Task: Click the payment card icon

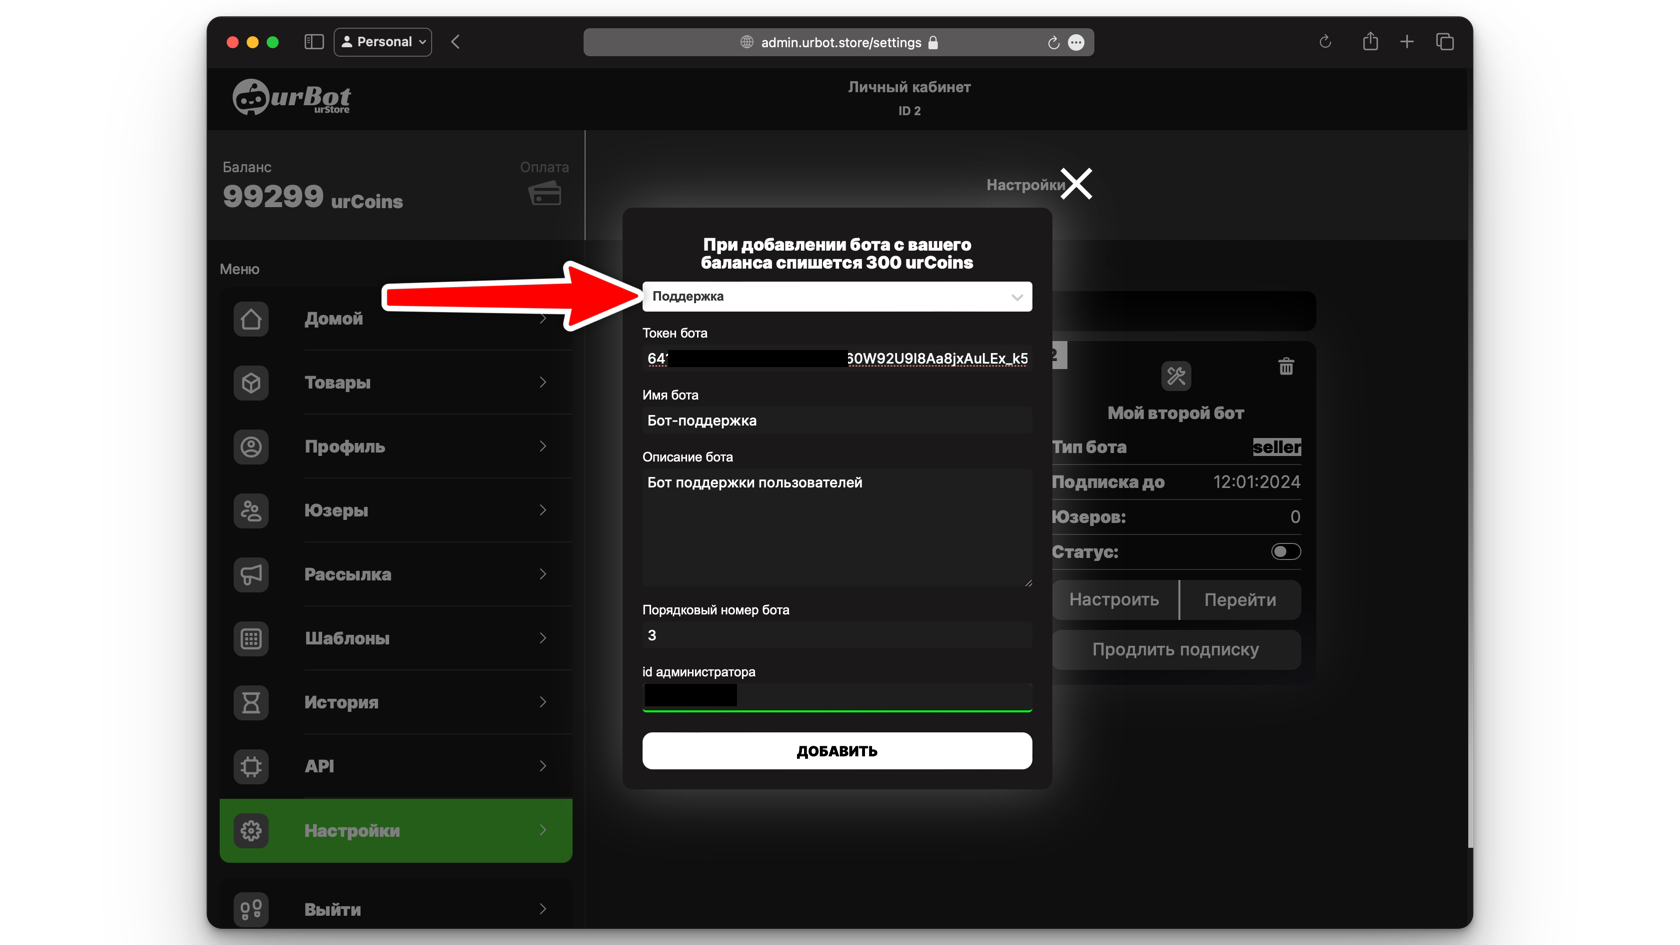Action: tap(545, 194)
